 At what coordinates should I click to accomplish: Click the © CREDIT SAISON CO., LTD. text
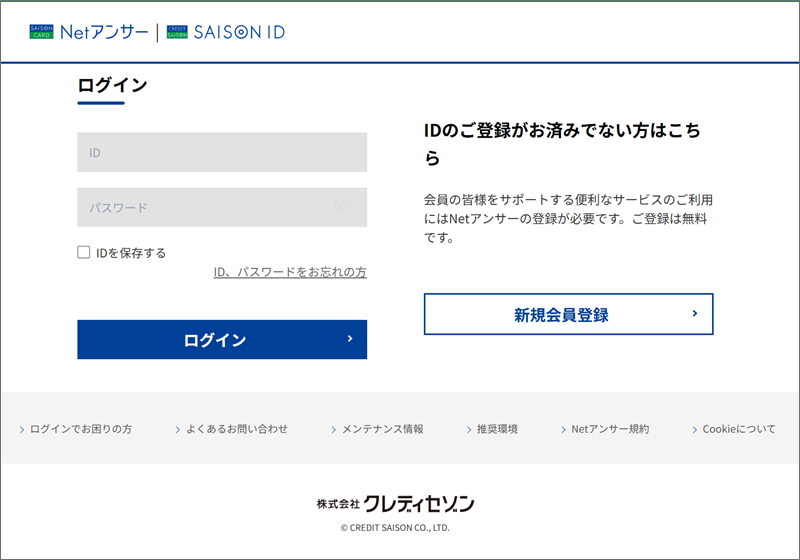pos(395,528)
